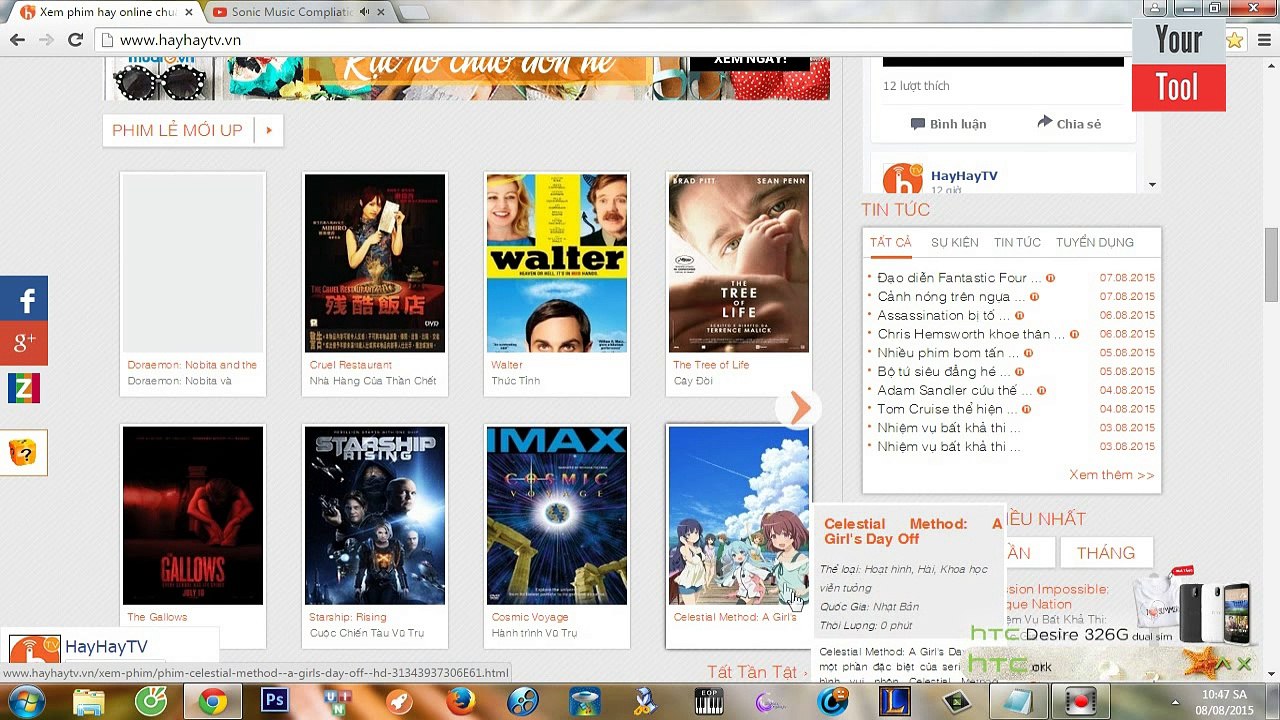The height and width of the screenshot is (720, 1280).
Task: Switch to the Sonic Music Compilation tab
Action: pos(292,12)
